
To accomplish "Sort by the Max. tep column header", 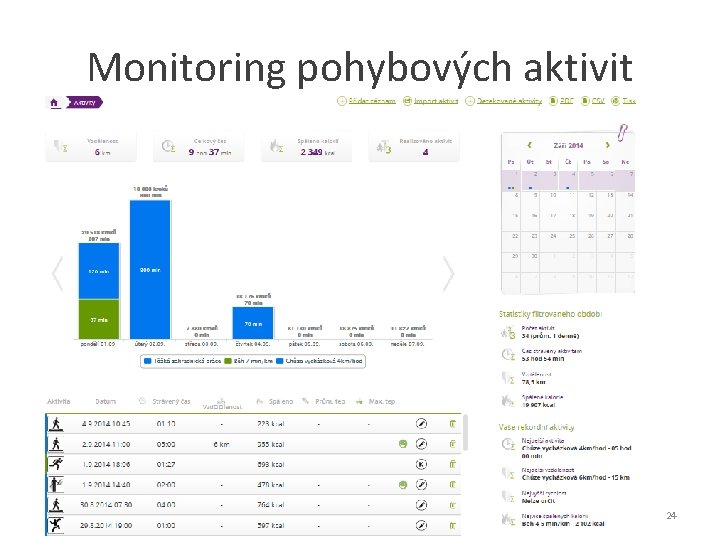I will click(382, 401).
